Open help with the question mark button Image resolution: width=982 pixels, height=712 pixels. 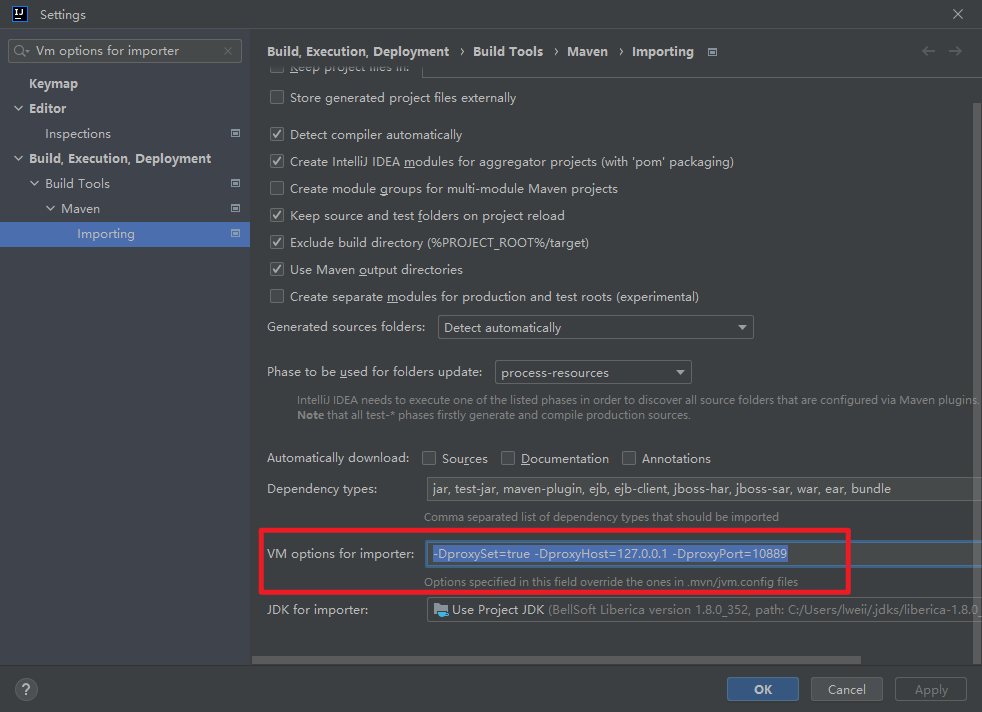(26, 689)
